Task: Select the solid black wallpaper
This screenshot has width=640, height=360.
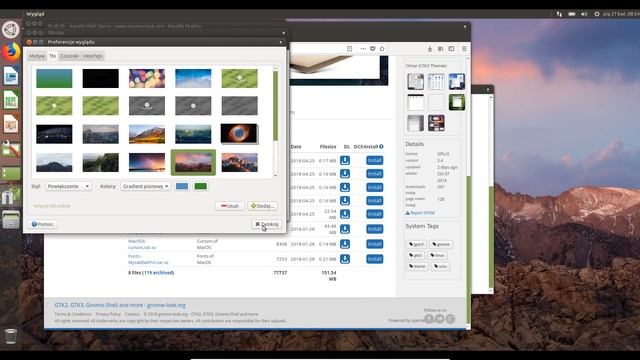Action: tap(100, 78)
